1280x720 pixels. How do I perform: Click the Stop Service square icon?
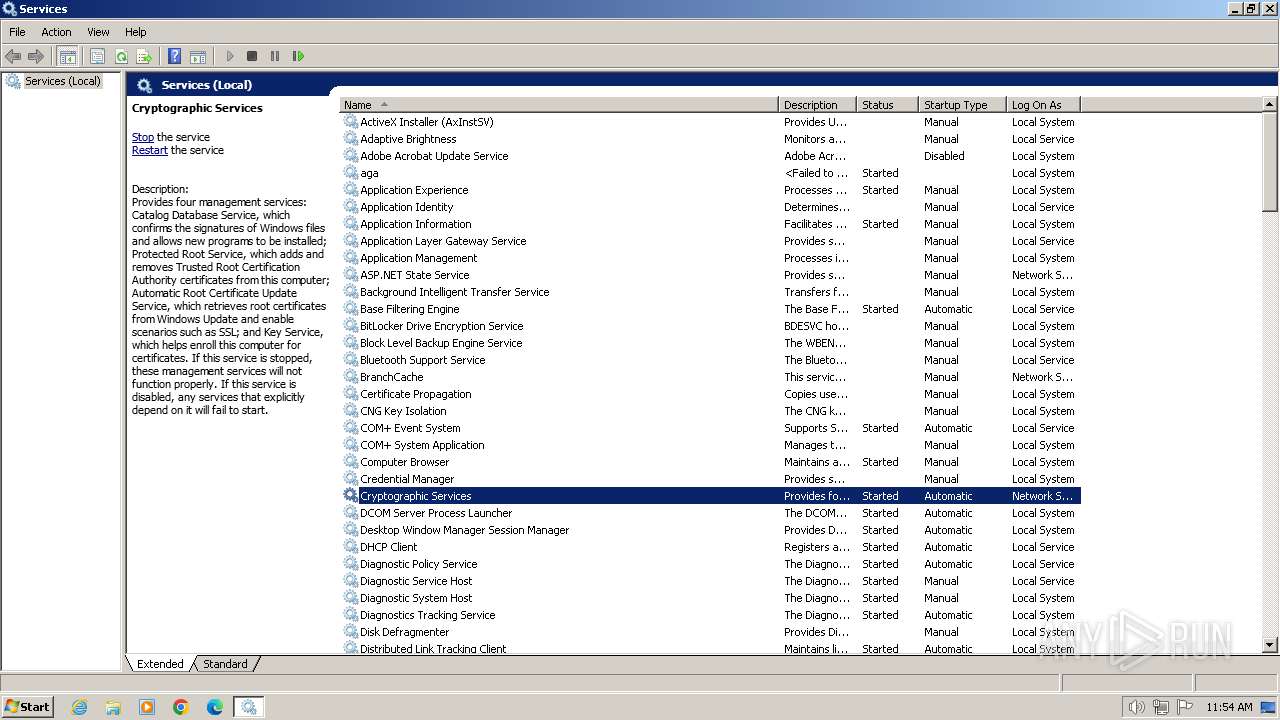click(252, 56)
